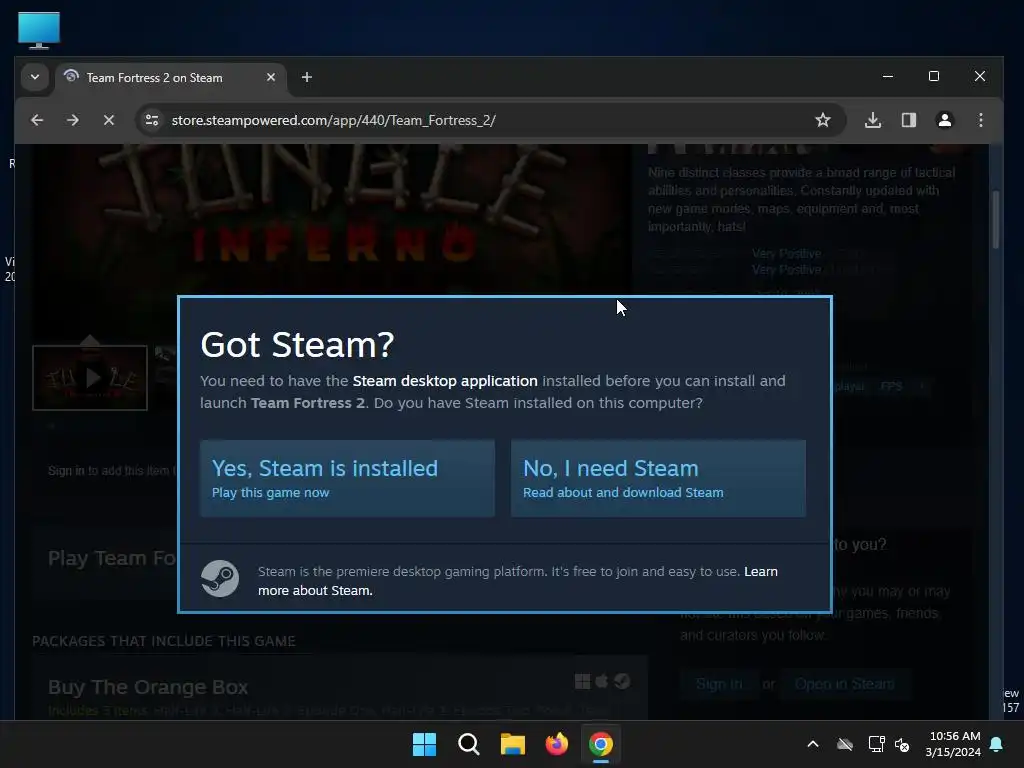Show hidden system tray icons
Image resolution: width=1024 pixels, height=768 pixels.
813,744
